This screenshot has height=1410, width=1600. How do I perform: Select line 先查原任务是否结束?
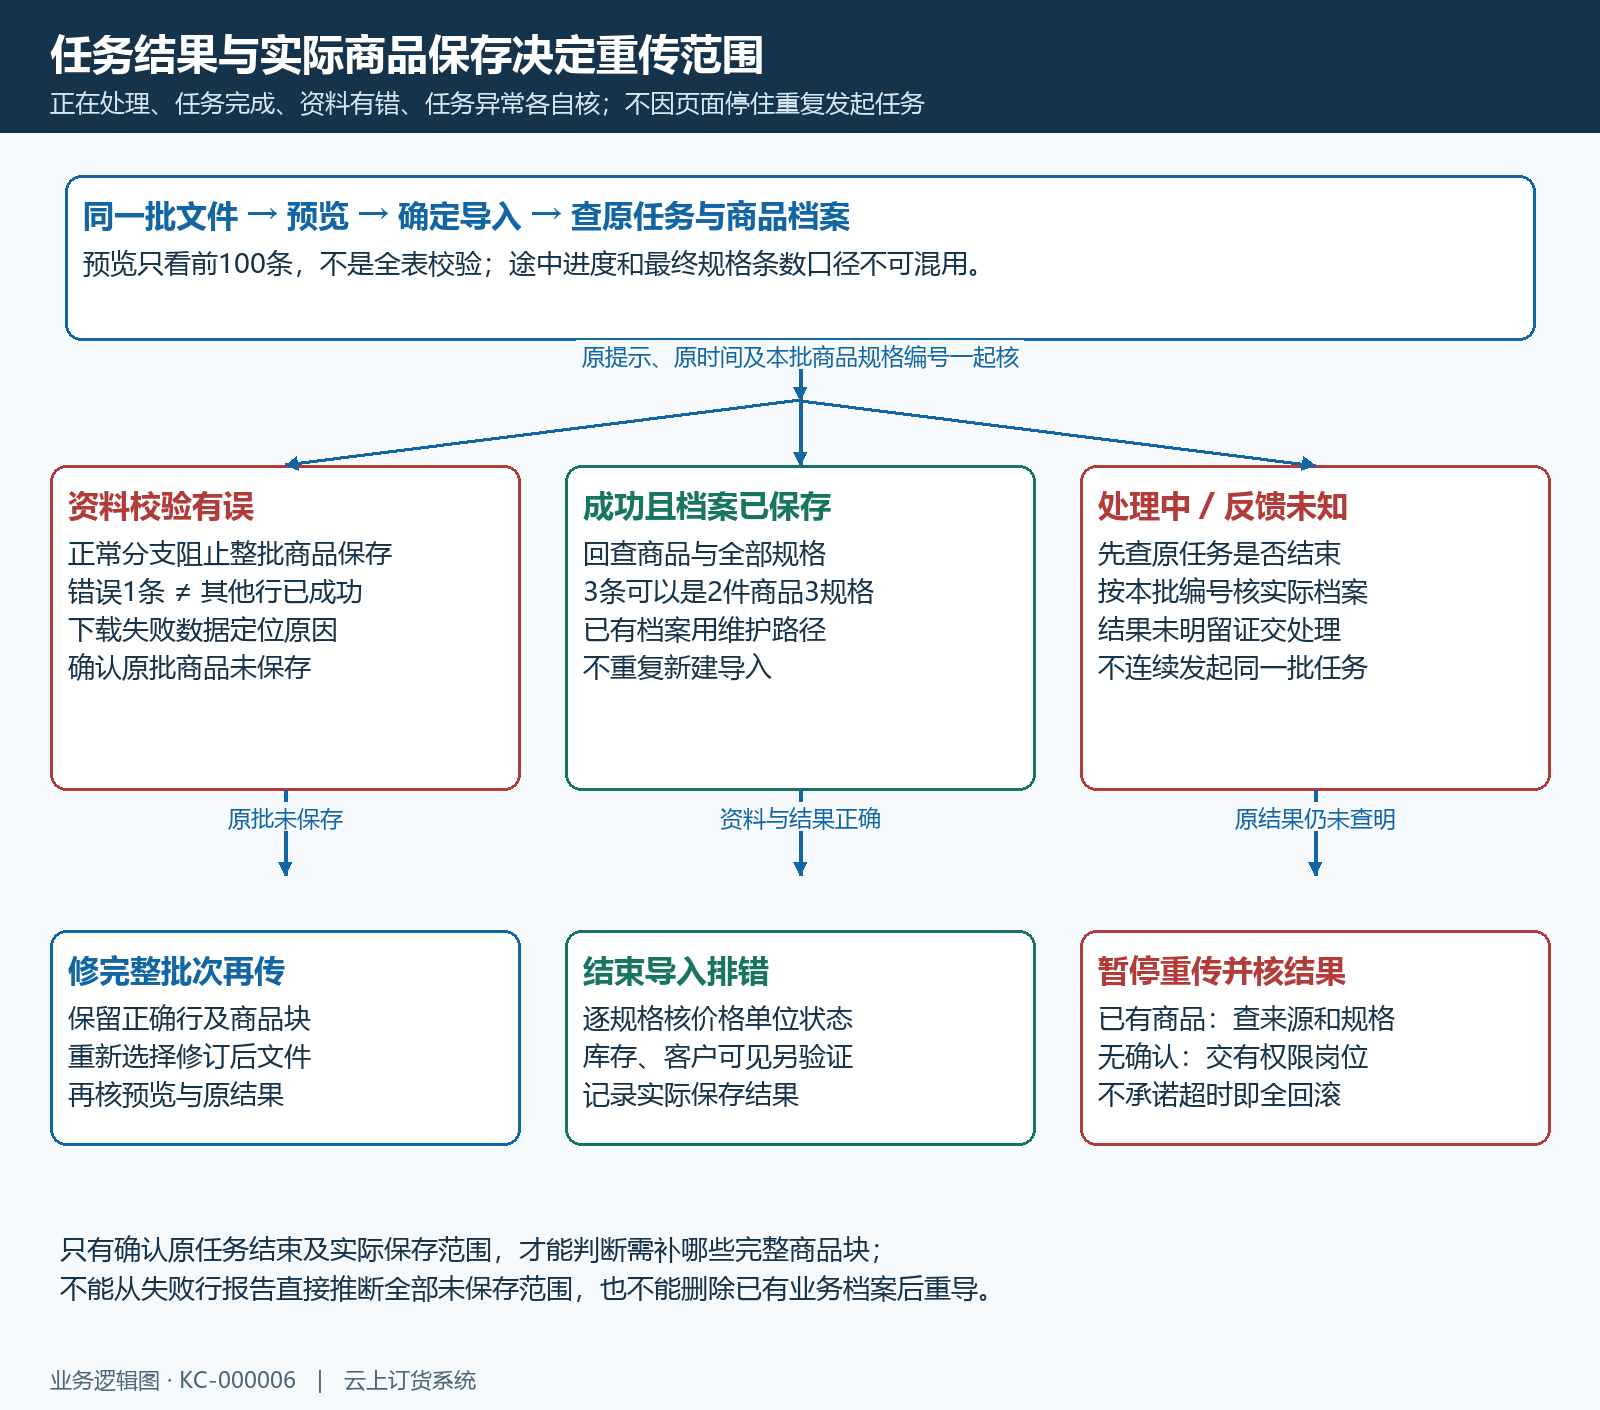pyautogui.click(x=1219, y=554)
